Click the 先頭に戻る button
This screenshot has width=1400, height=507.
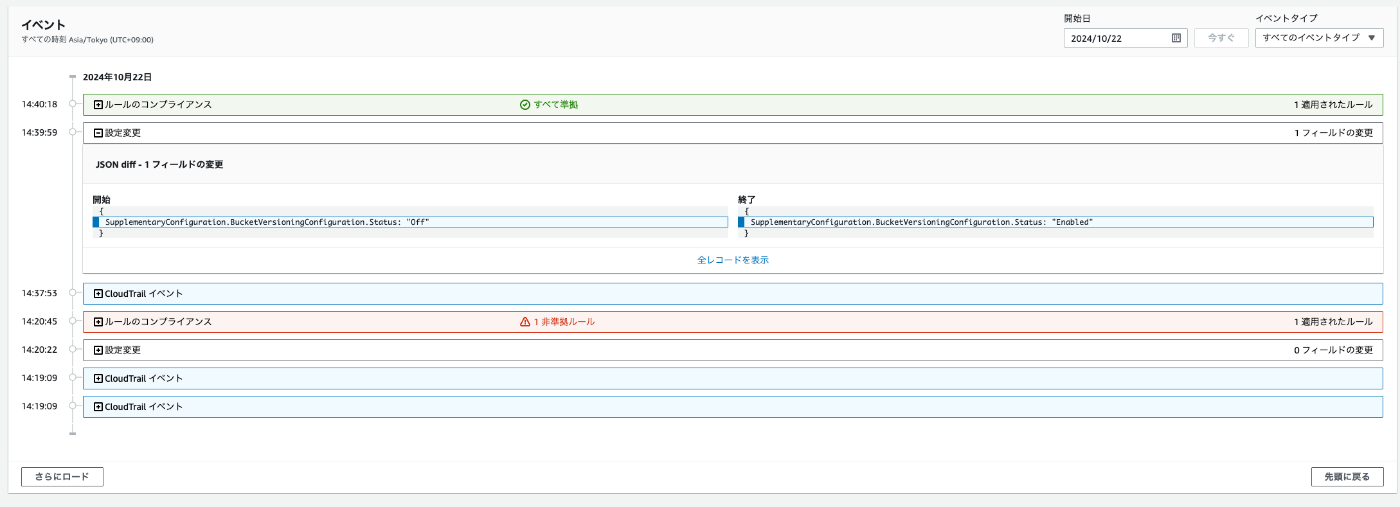[1347, 477]
